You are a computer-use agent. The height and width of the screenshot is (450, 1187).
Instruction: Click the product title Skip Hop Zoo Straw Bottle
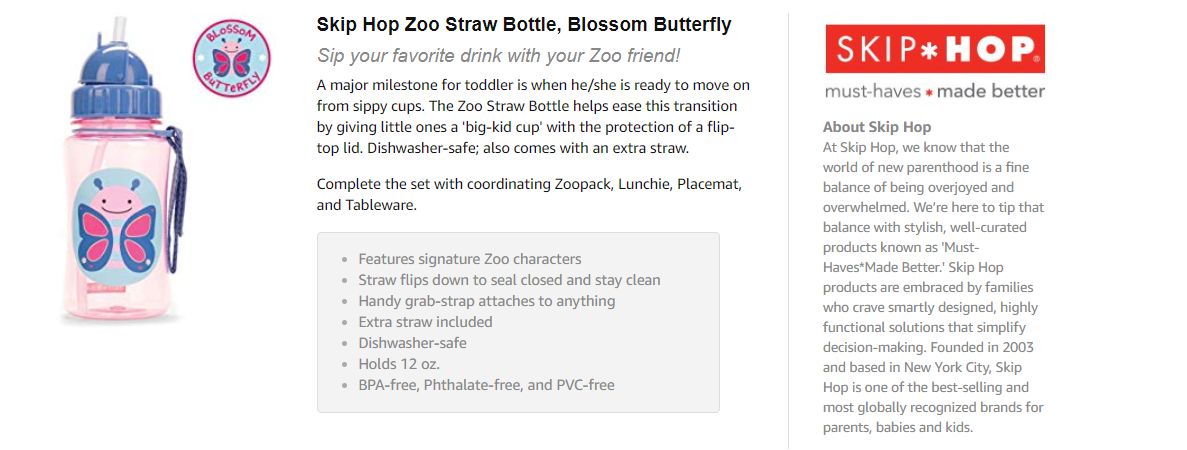pyautogui.click(x=523, y=24)
